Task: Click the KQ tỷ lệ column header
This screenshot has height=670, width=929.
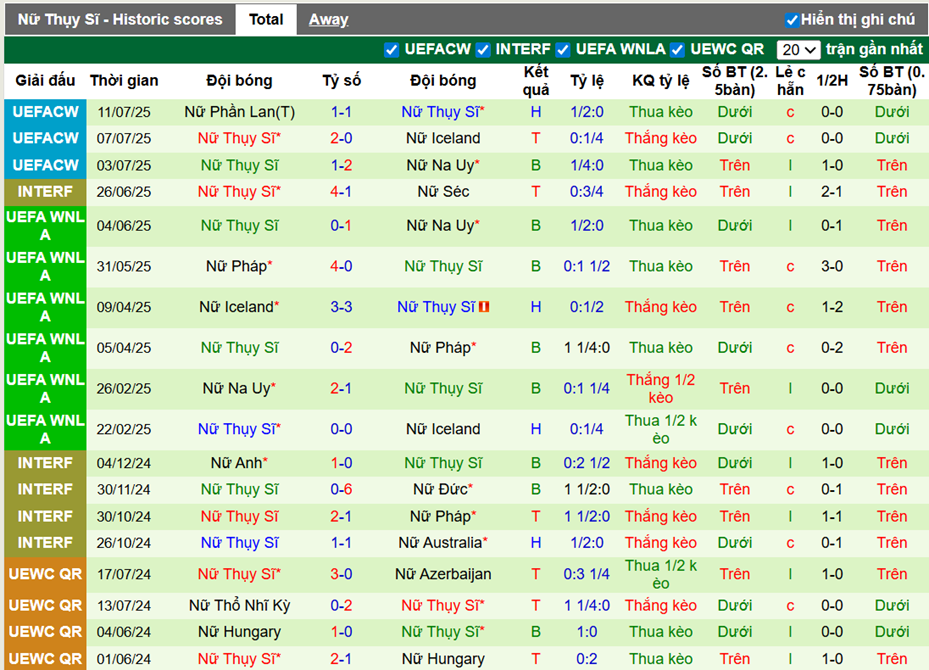Action: point(661,81)
